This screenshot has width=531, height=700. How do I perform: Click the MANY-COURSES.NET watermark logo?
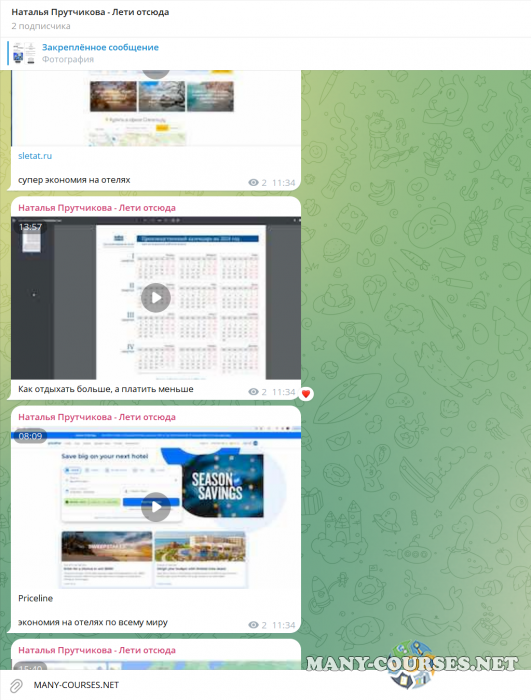(412, 664)
